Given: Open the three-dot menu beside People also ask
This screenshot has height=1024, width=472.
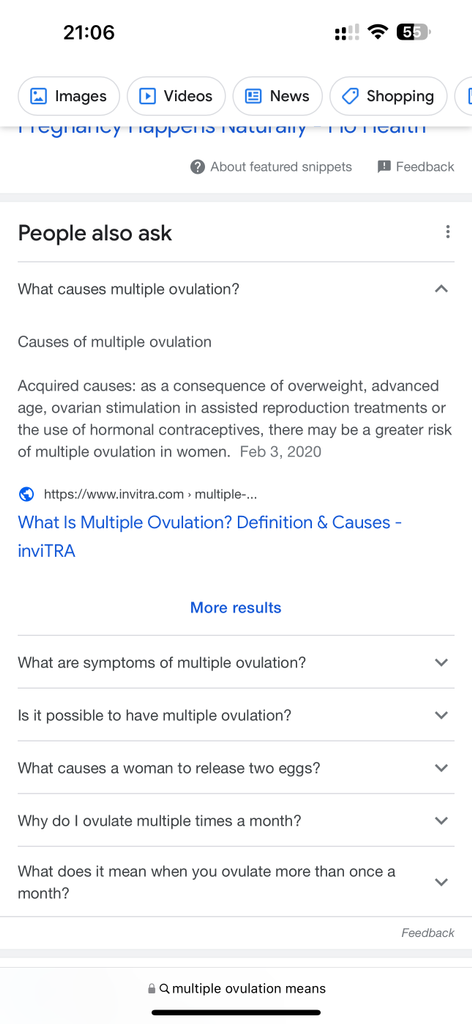Looking at the screenshot, I should tap(447, 232).
